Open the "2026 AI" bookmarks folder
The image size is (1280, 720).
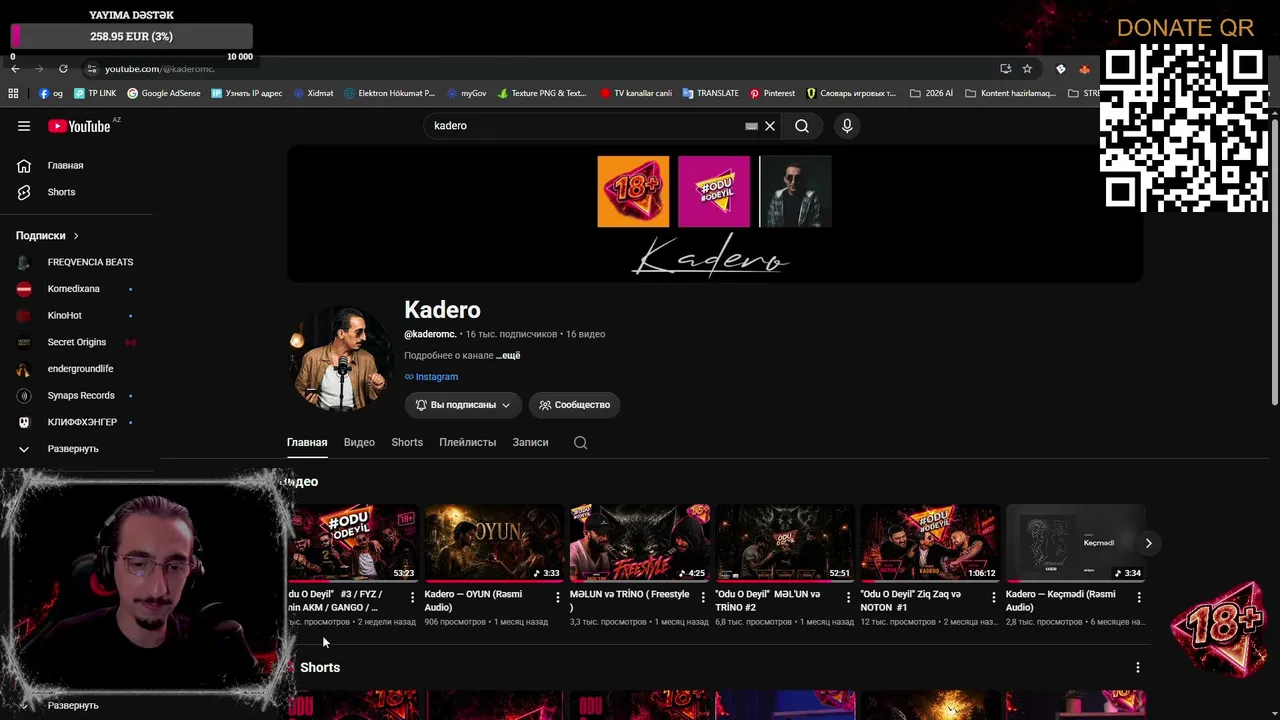click(x=931, y=93)
